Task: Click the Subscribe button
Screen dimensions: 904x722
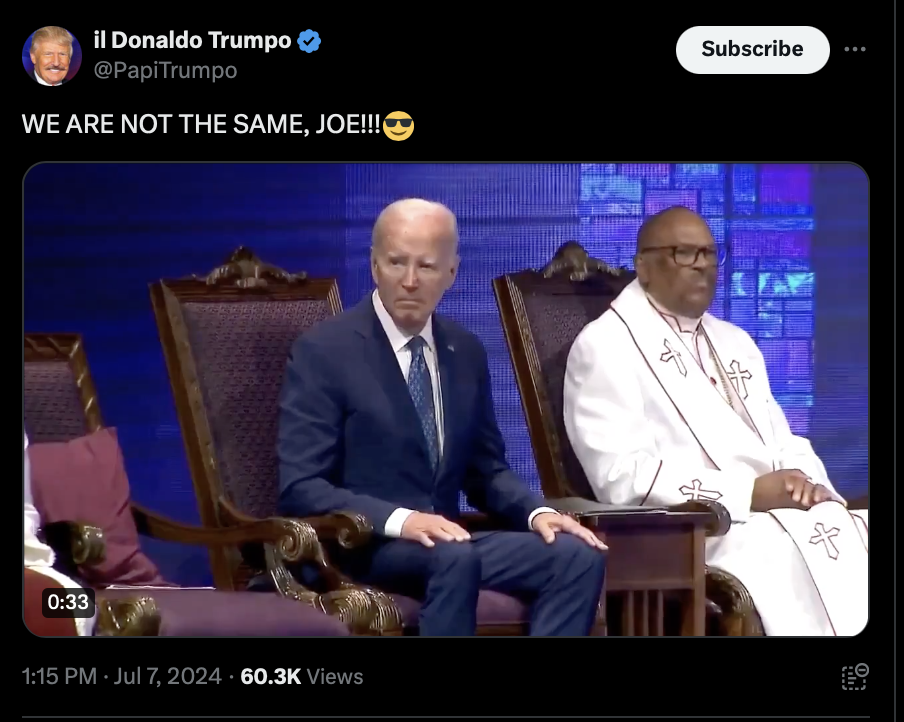Action: point(752,50)
